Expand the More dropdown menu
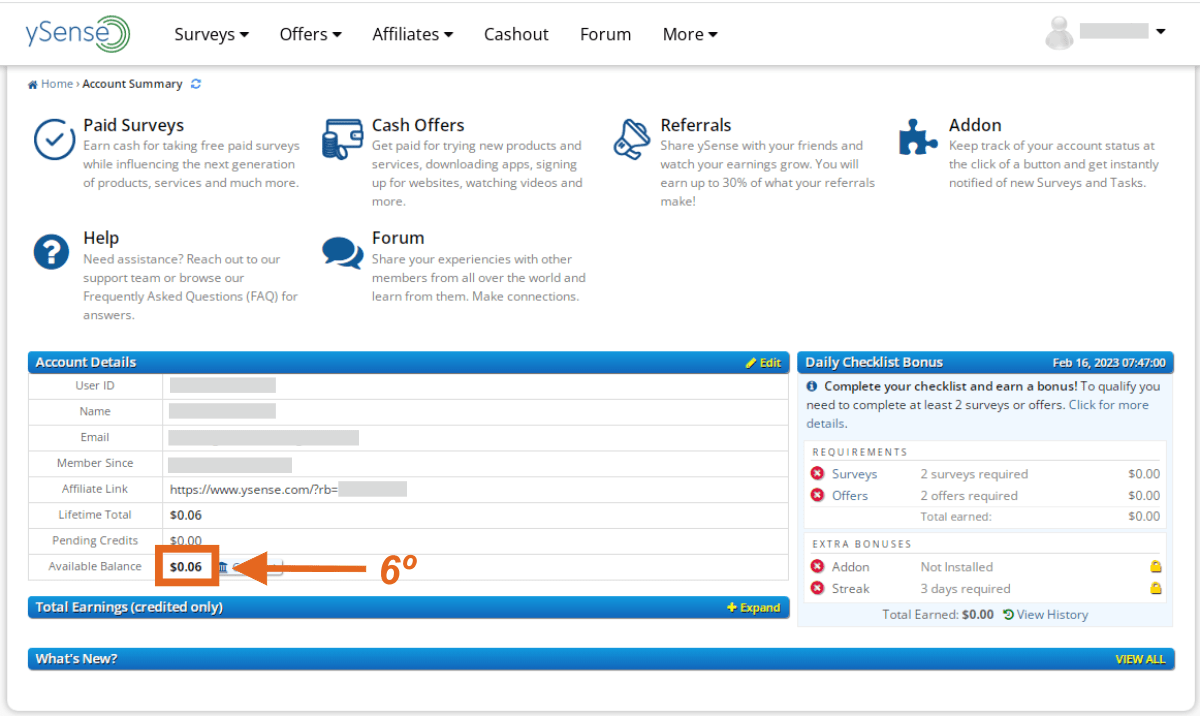 [x=690, y=34]
